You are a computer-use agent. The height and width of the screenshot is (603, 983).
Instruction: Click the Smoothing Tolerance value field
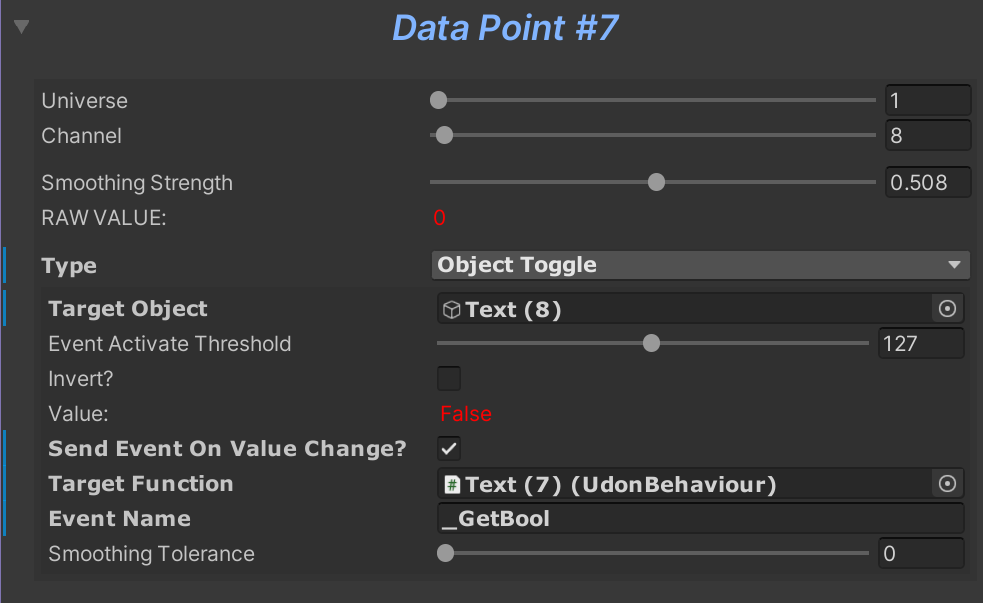[x=920, y=553]
